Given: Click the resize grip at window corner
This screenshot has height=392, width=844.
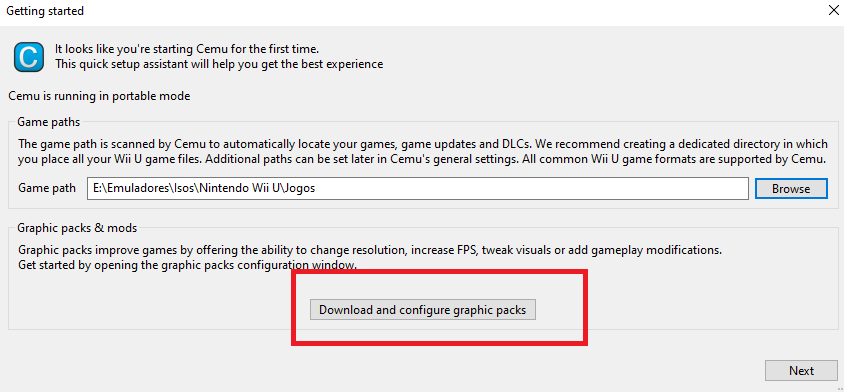Looking at the screenshot, I should (x=839, y=388).
